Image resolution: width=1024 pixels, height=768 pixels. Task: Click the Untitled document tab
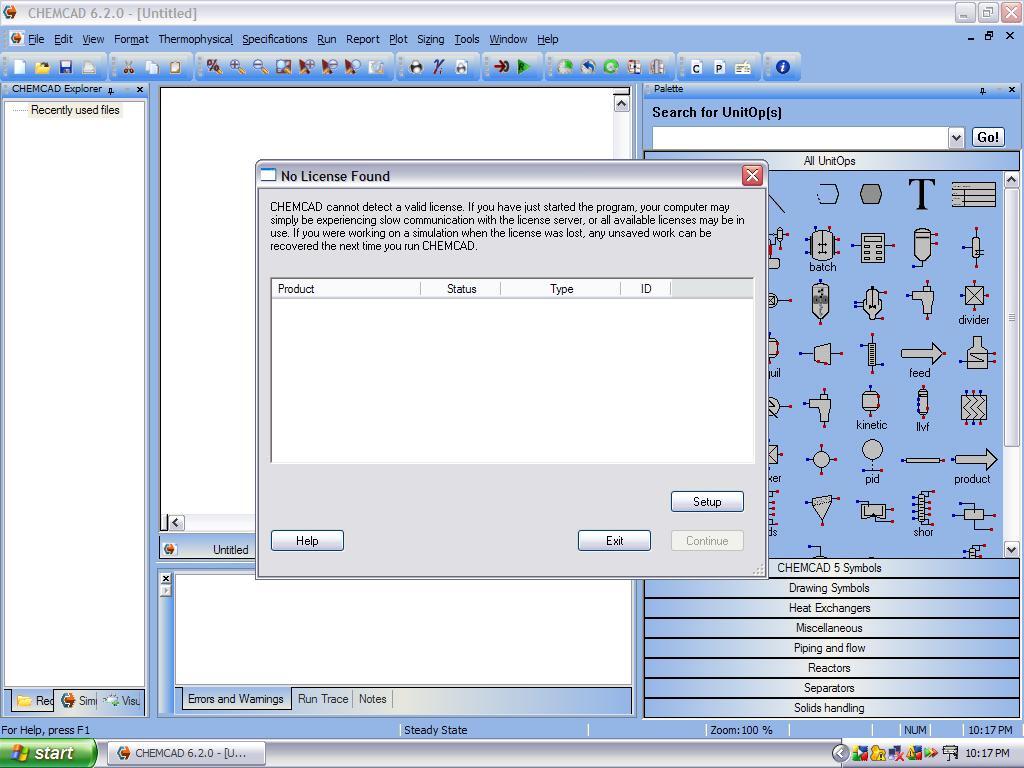[x=209, y=549]
